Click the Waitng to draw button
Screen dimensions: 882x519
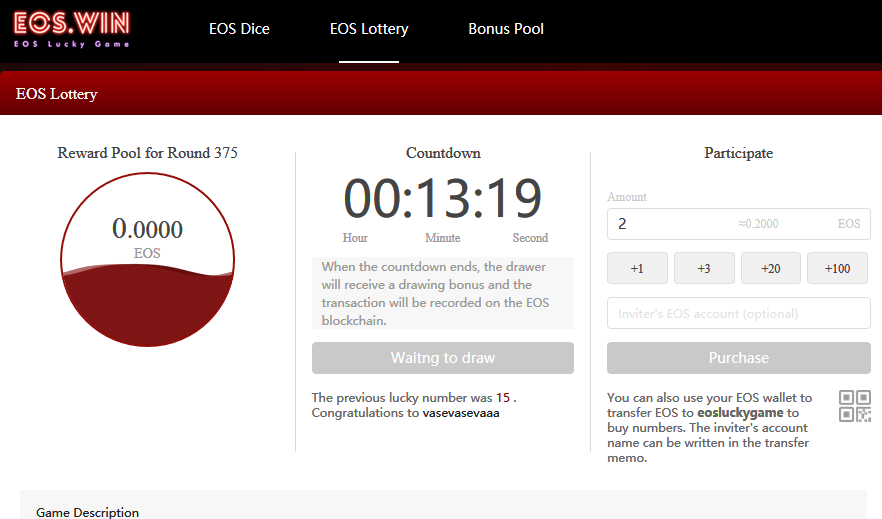click(x=443, y=358)
